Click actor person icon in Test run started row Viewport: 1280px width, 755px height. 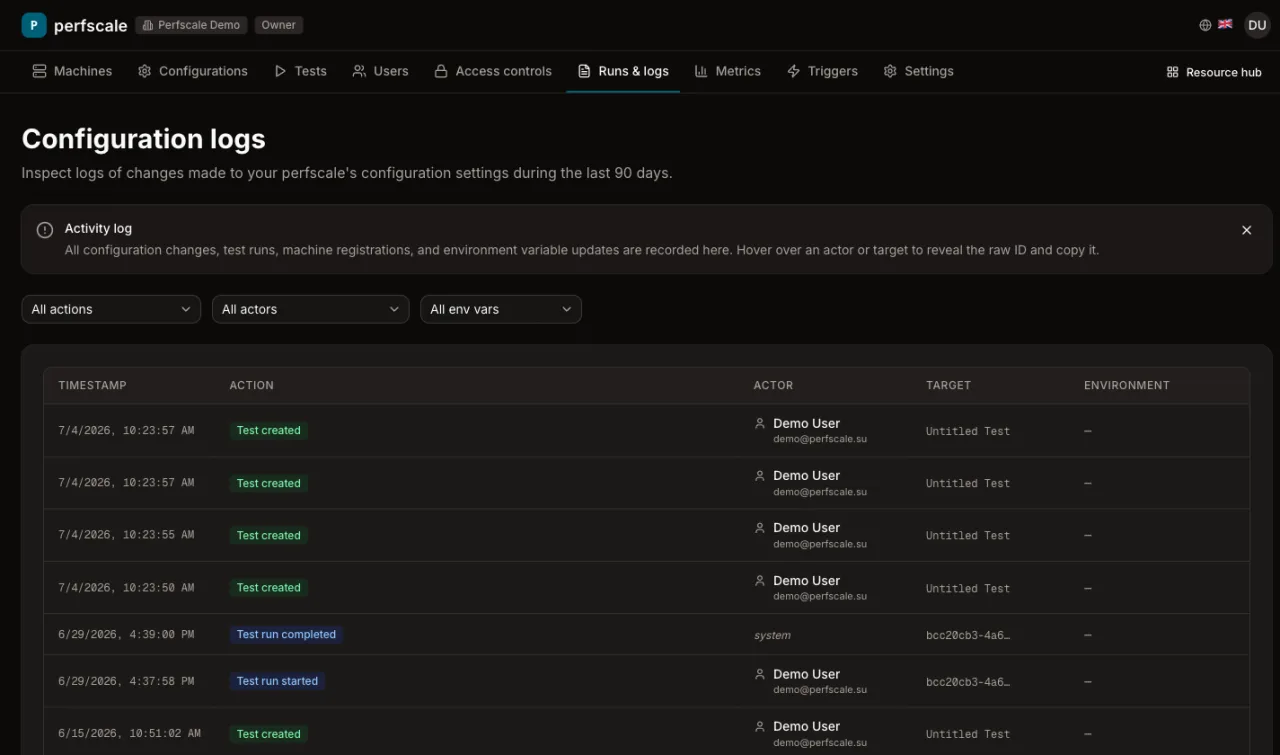760,674
